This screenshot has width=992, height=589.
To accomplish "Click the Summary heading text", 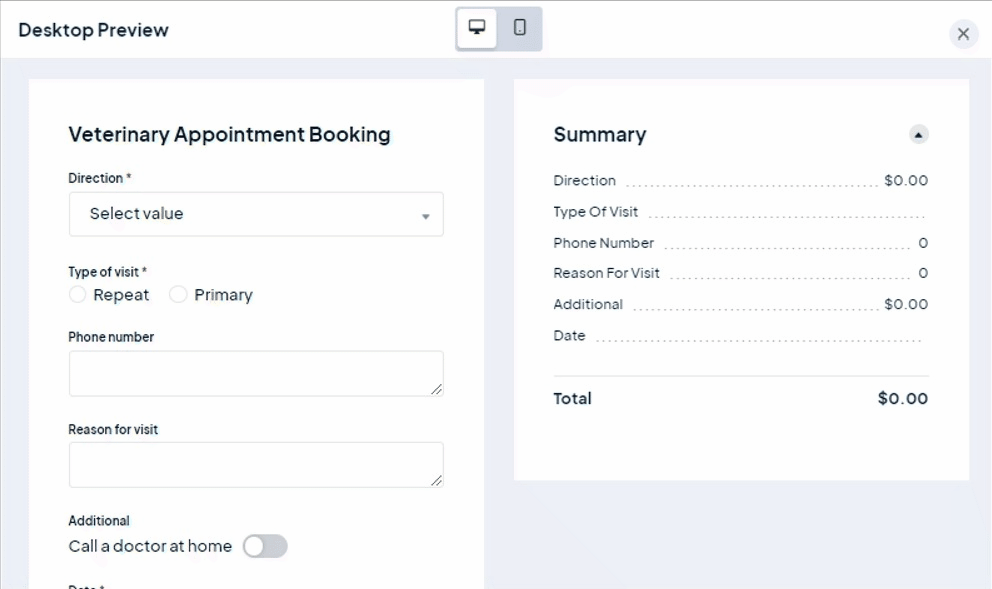I will click(600, 134).
